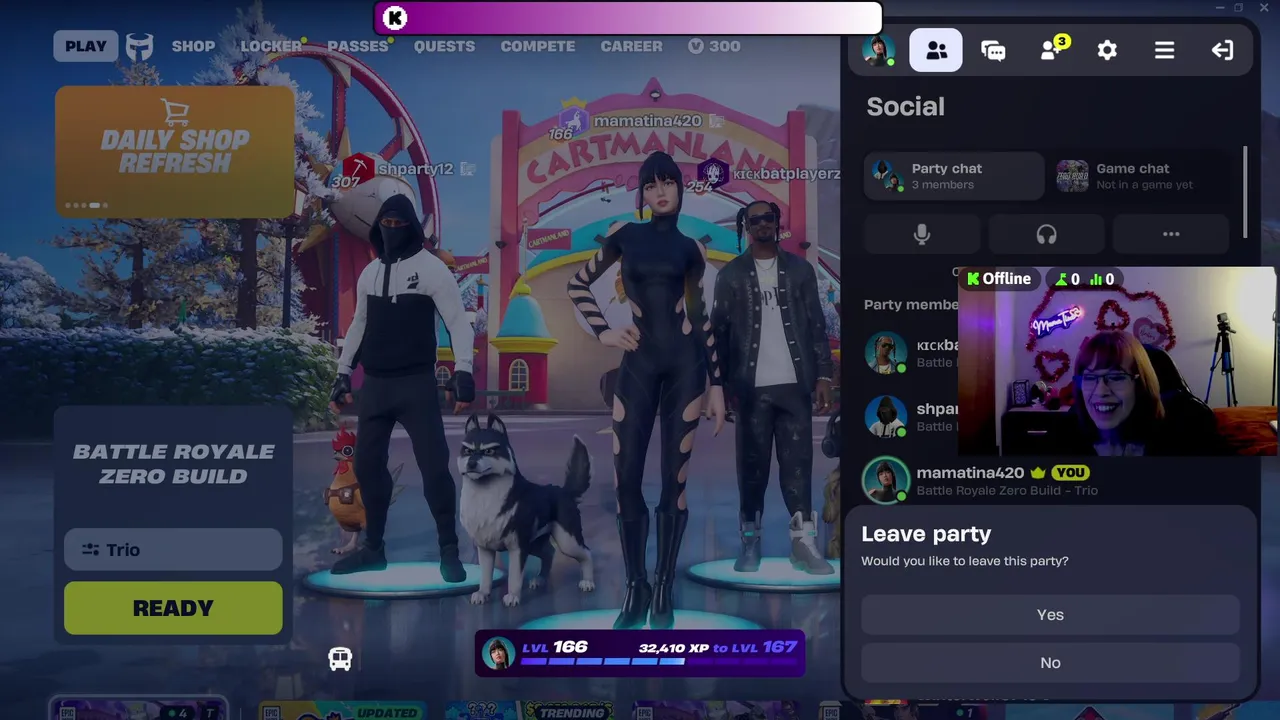This screenshot has width=1280, height=720.
Task: Click the shopping cart icon on banner
Action: 175,112
